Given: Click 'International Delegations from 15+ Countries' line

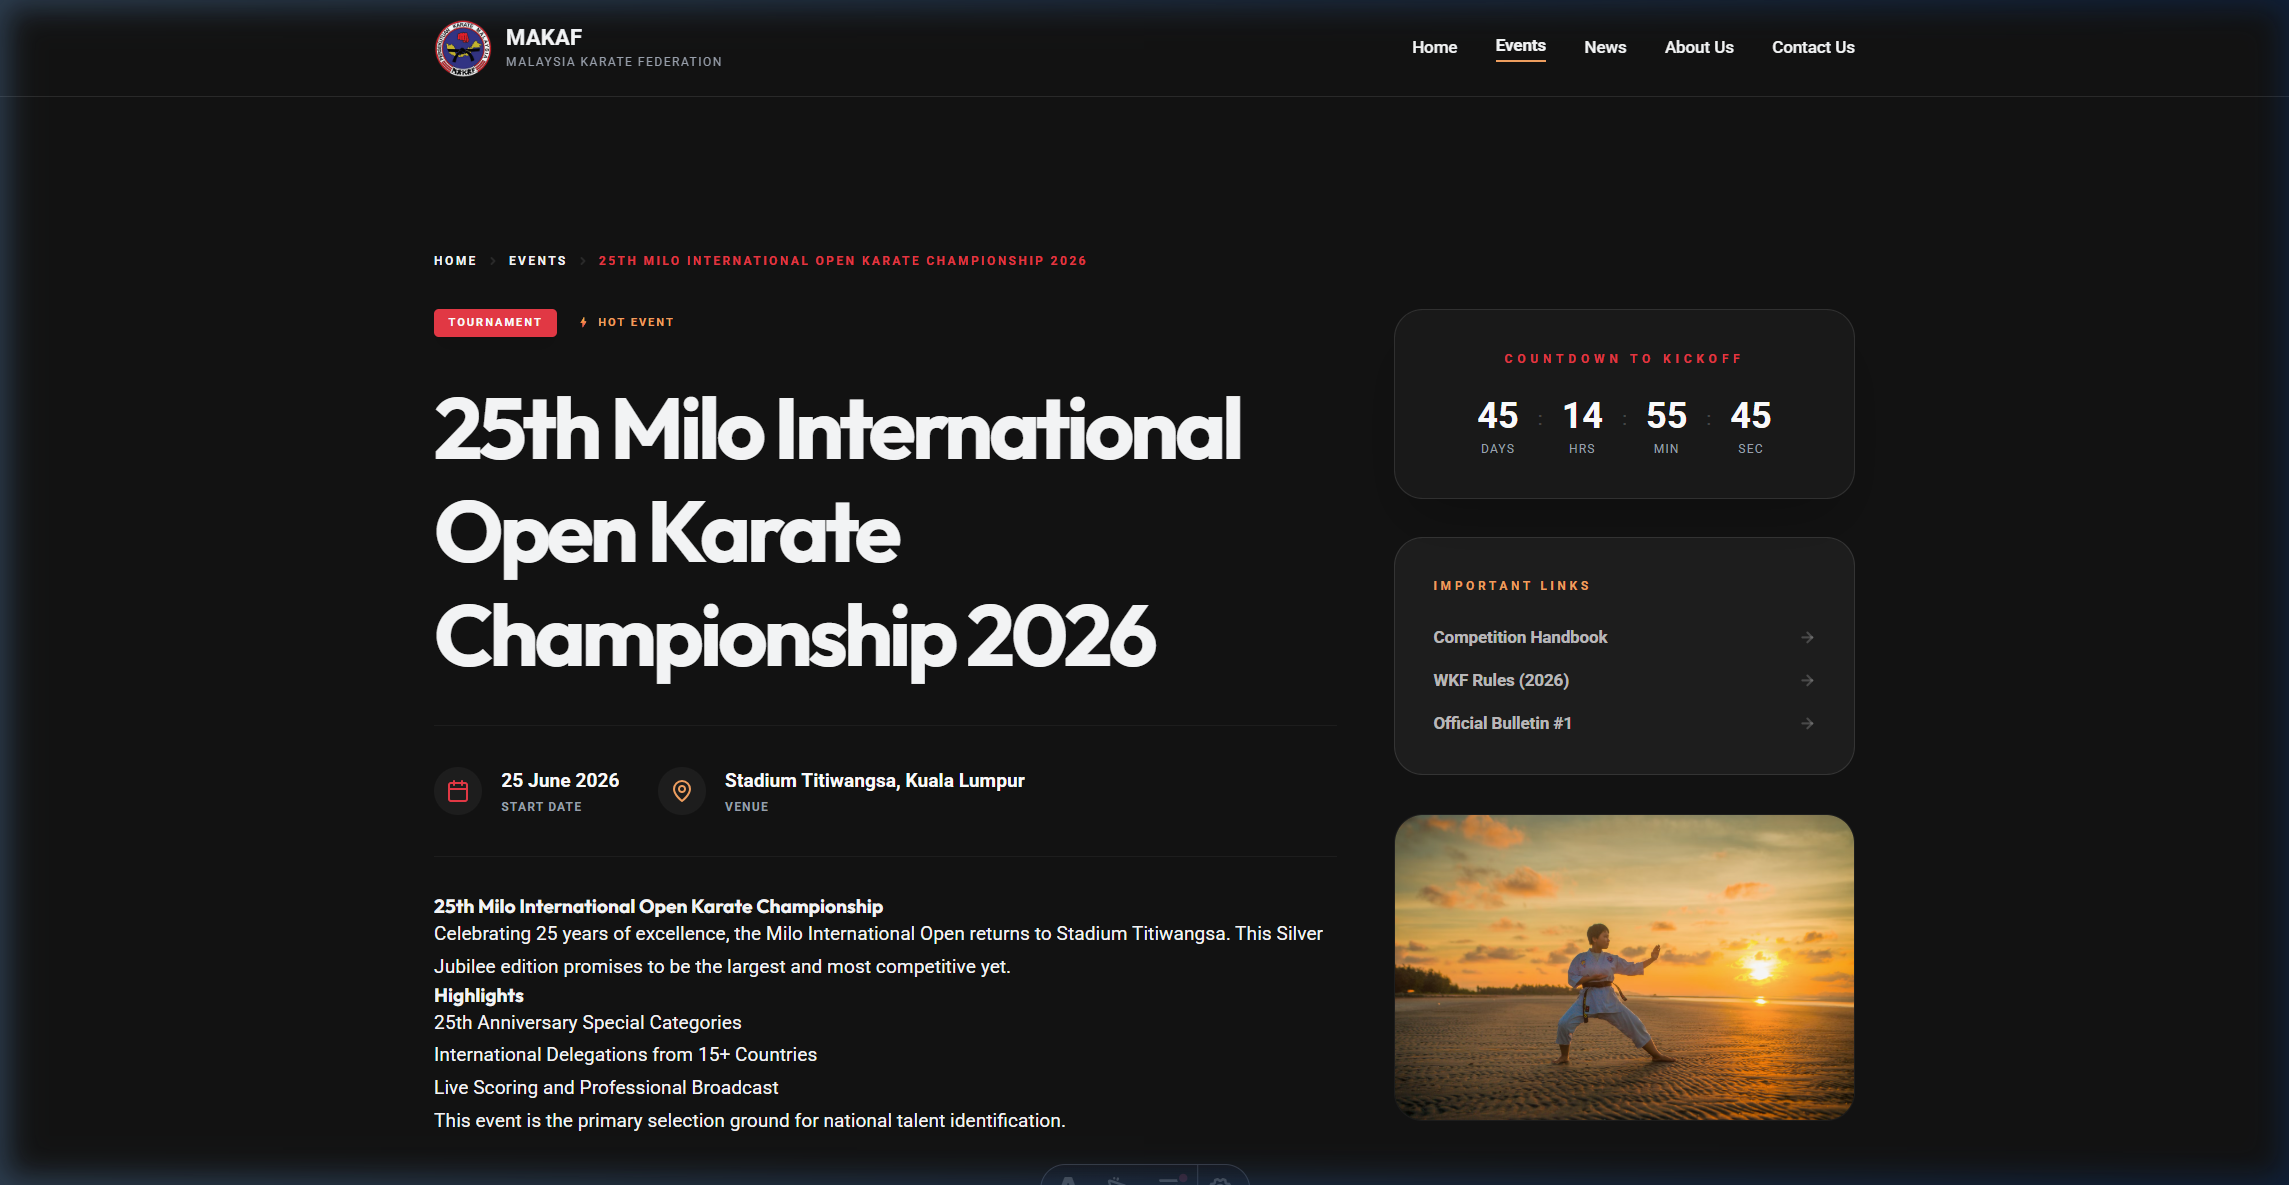Looking at the screenshot, I should pos(625,1054).
